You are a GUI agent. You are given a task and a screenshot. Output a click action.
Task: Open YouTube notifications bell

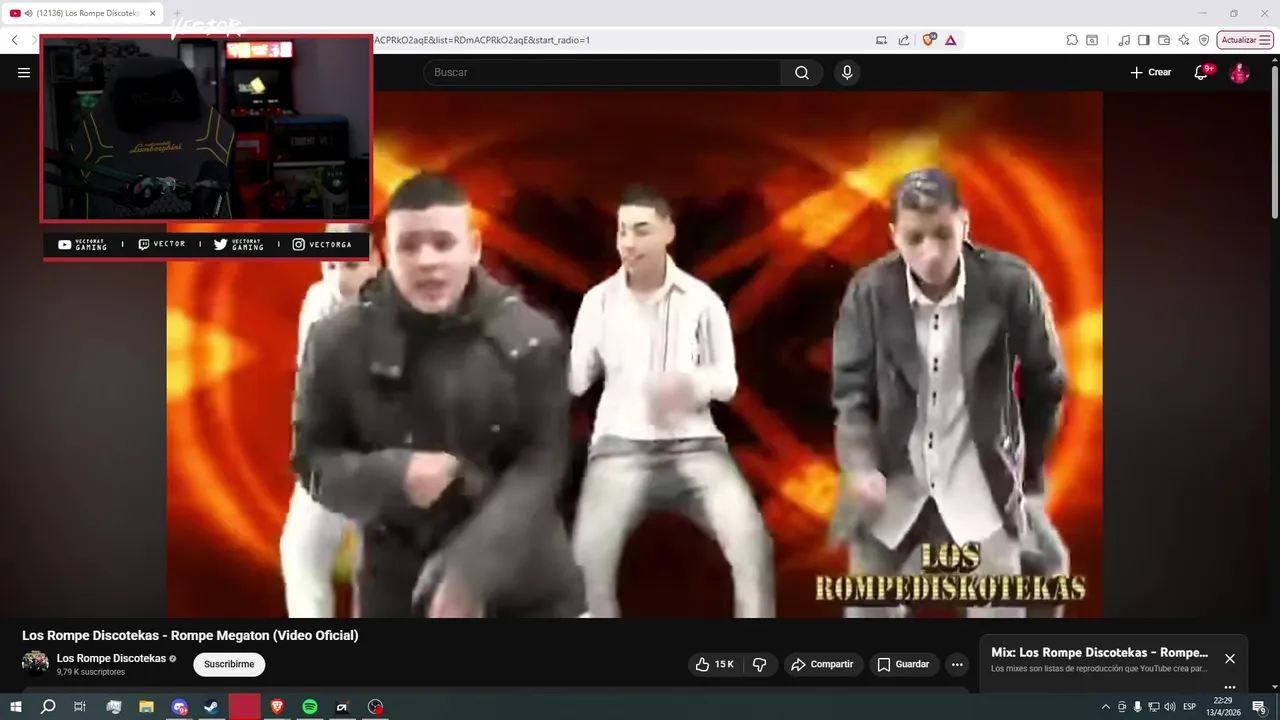point(1201,72)
